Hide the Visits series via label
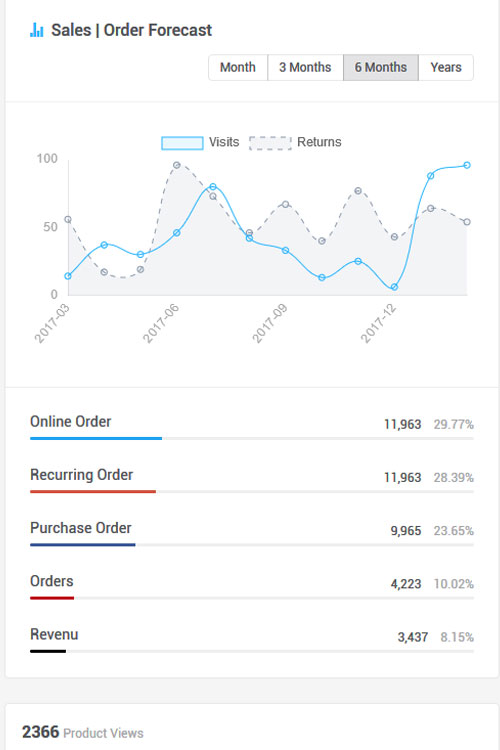 [x=224, y=142]
